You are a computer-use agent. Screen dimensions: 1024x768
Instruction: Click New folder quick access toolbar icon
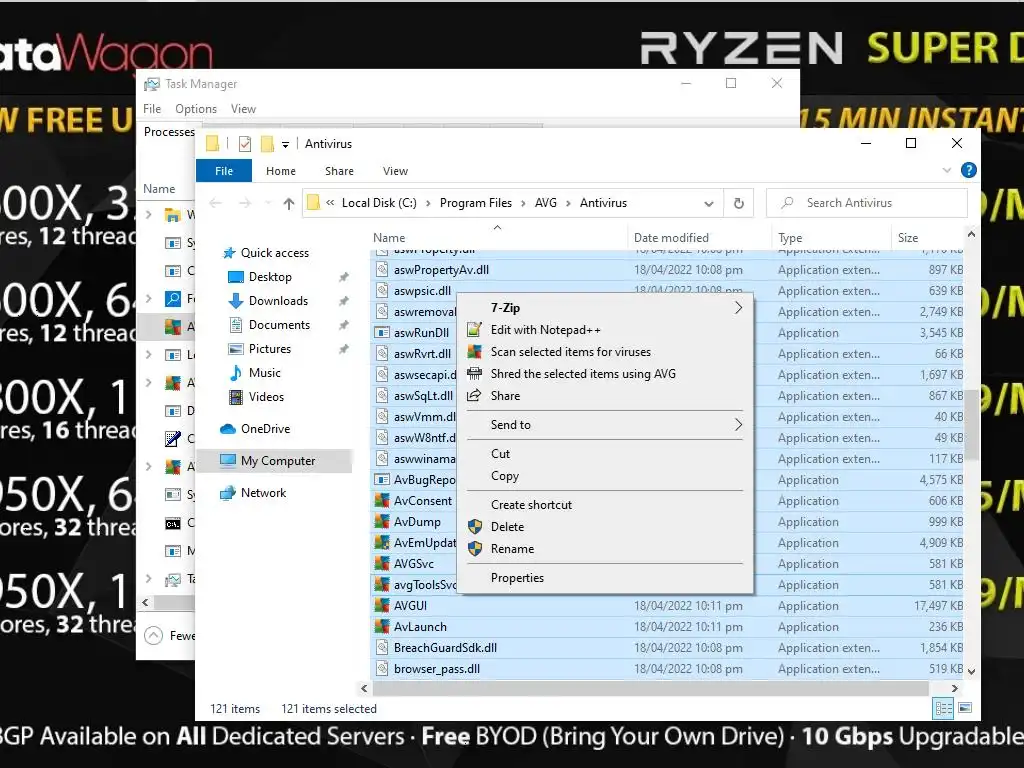click(267, 144)
